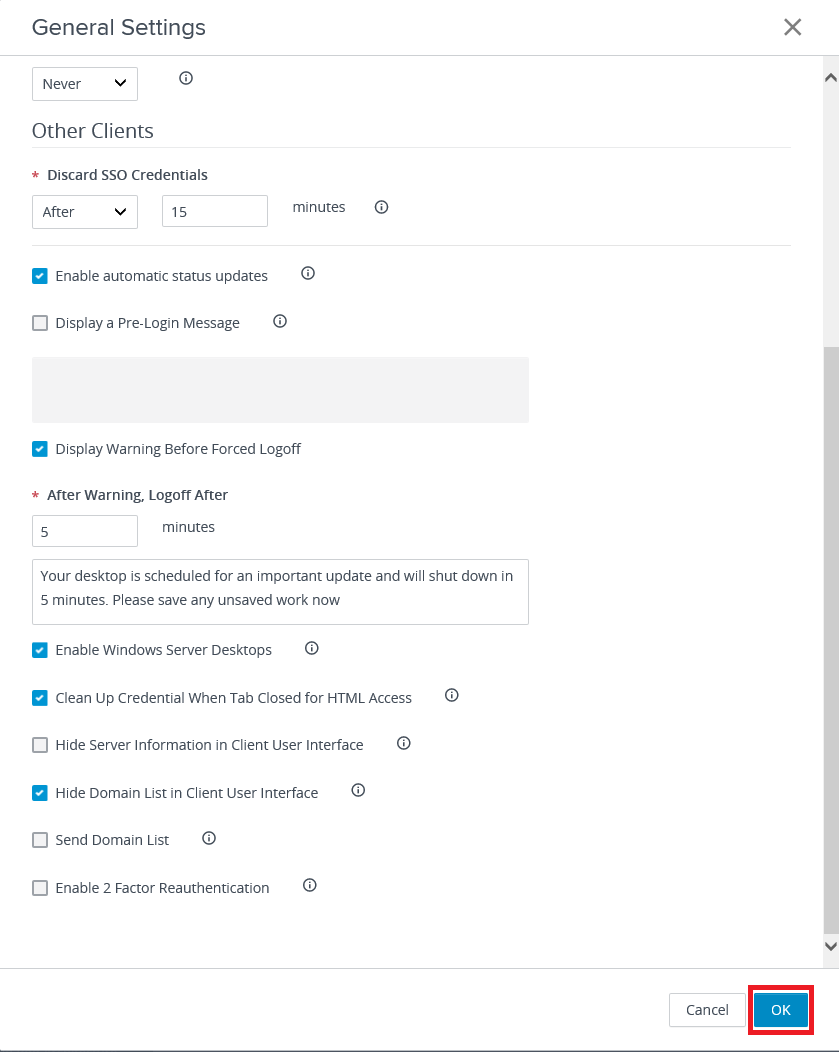Screen dimensions: 839x1052
Task: Click the scroll down arrow of the scrollbar
Action: point(829,945)
